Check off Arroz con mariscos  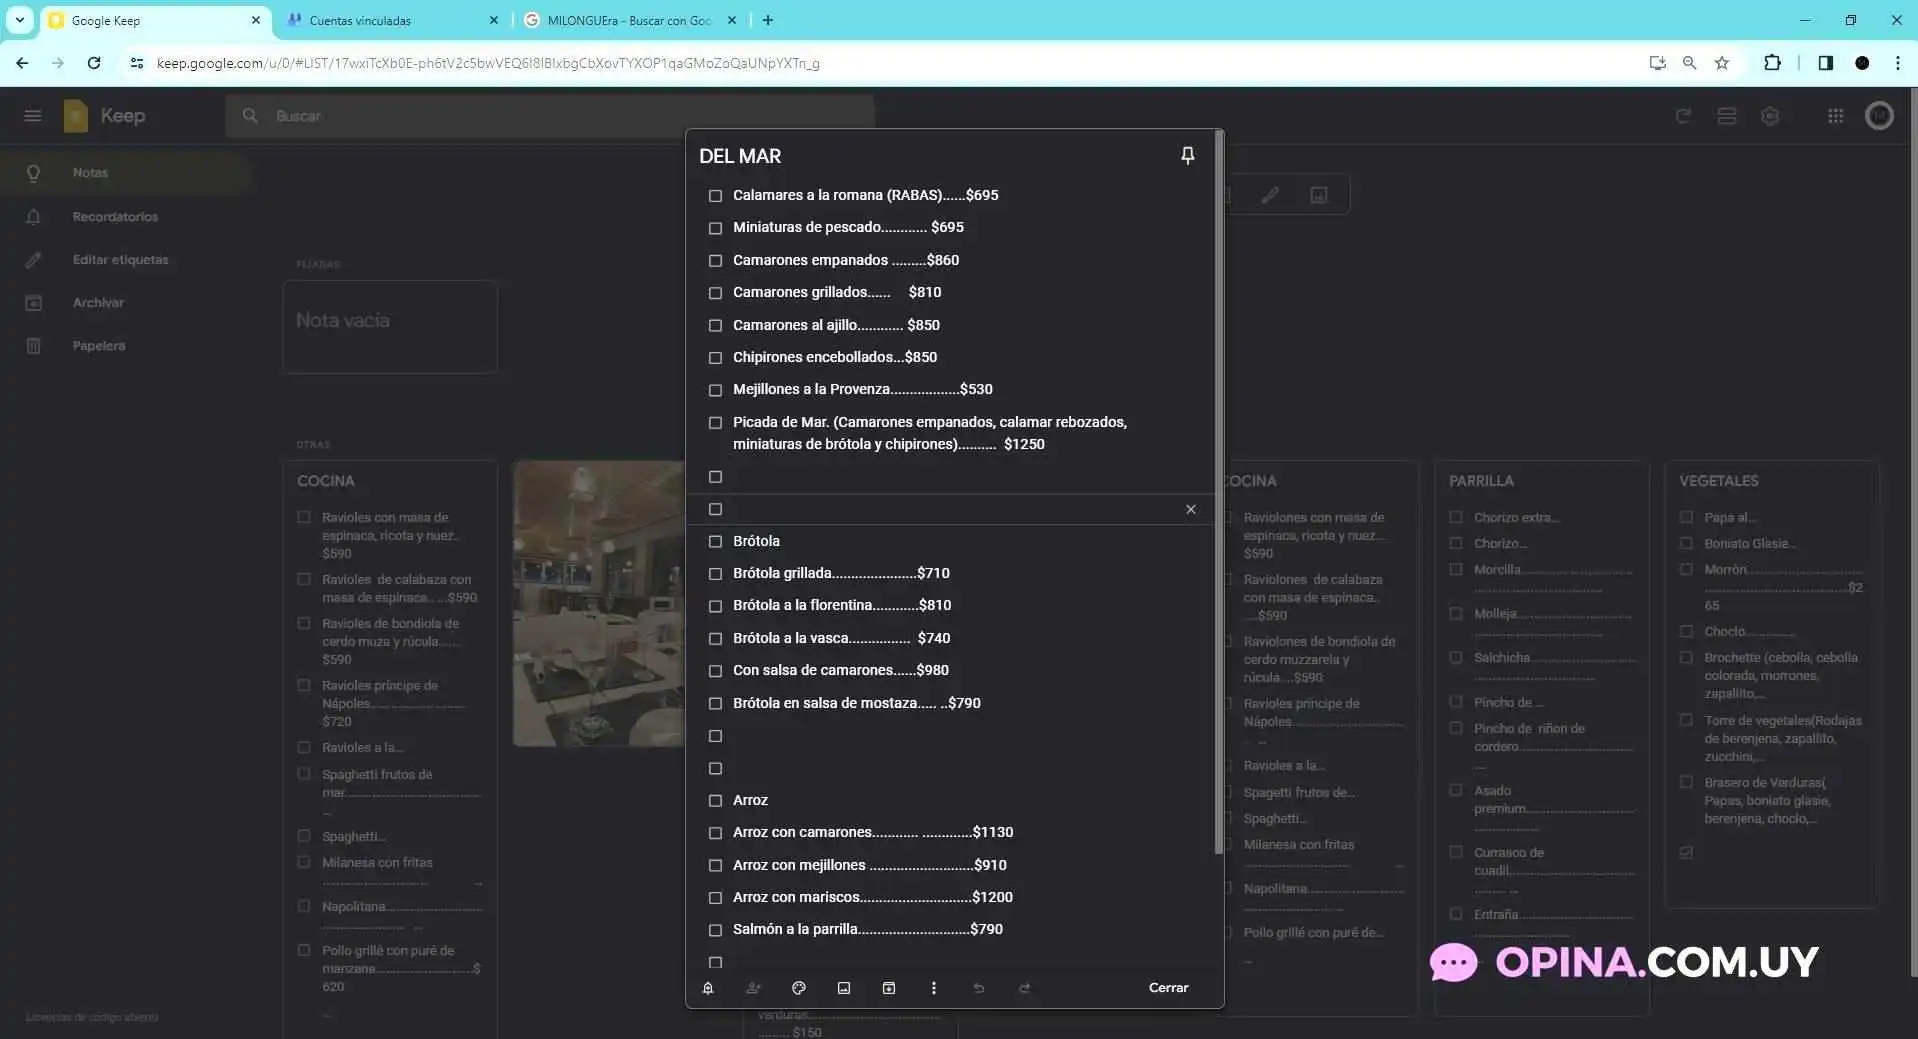pyautogui.click(x=715, y=898)
